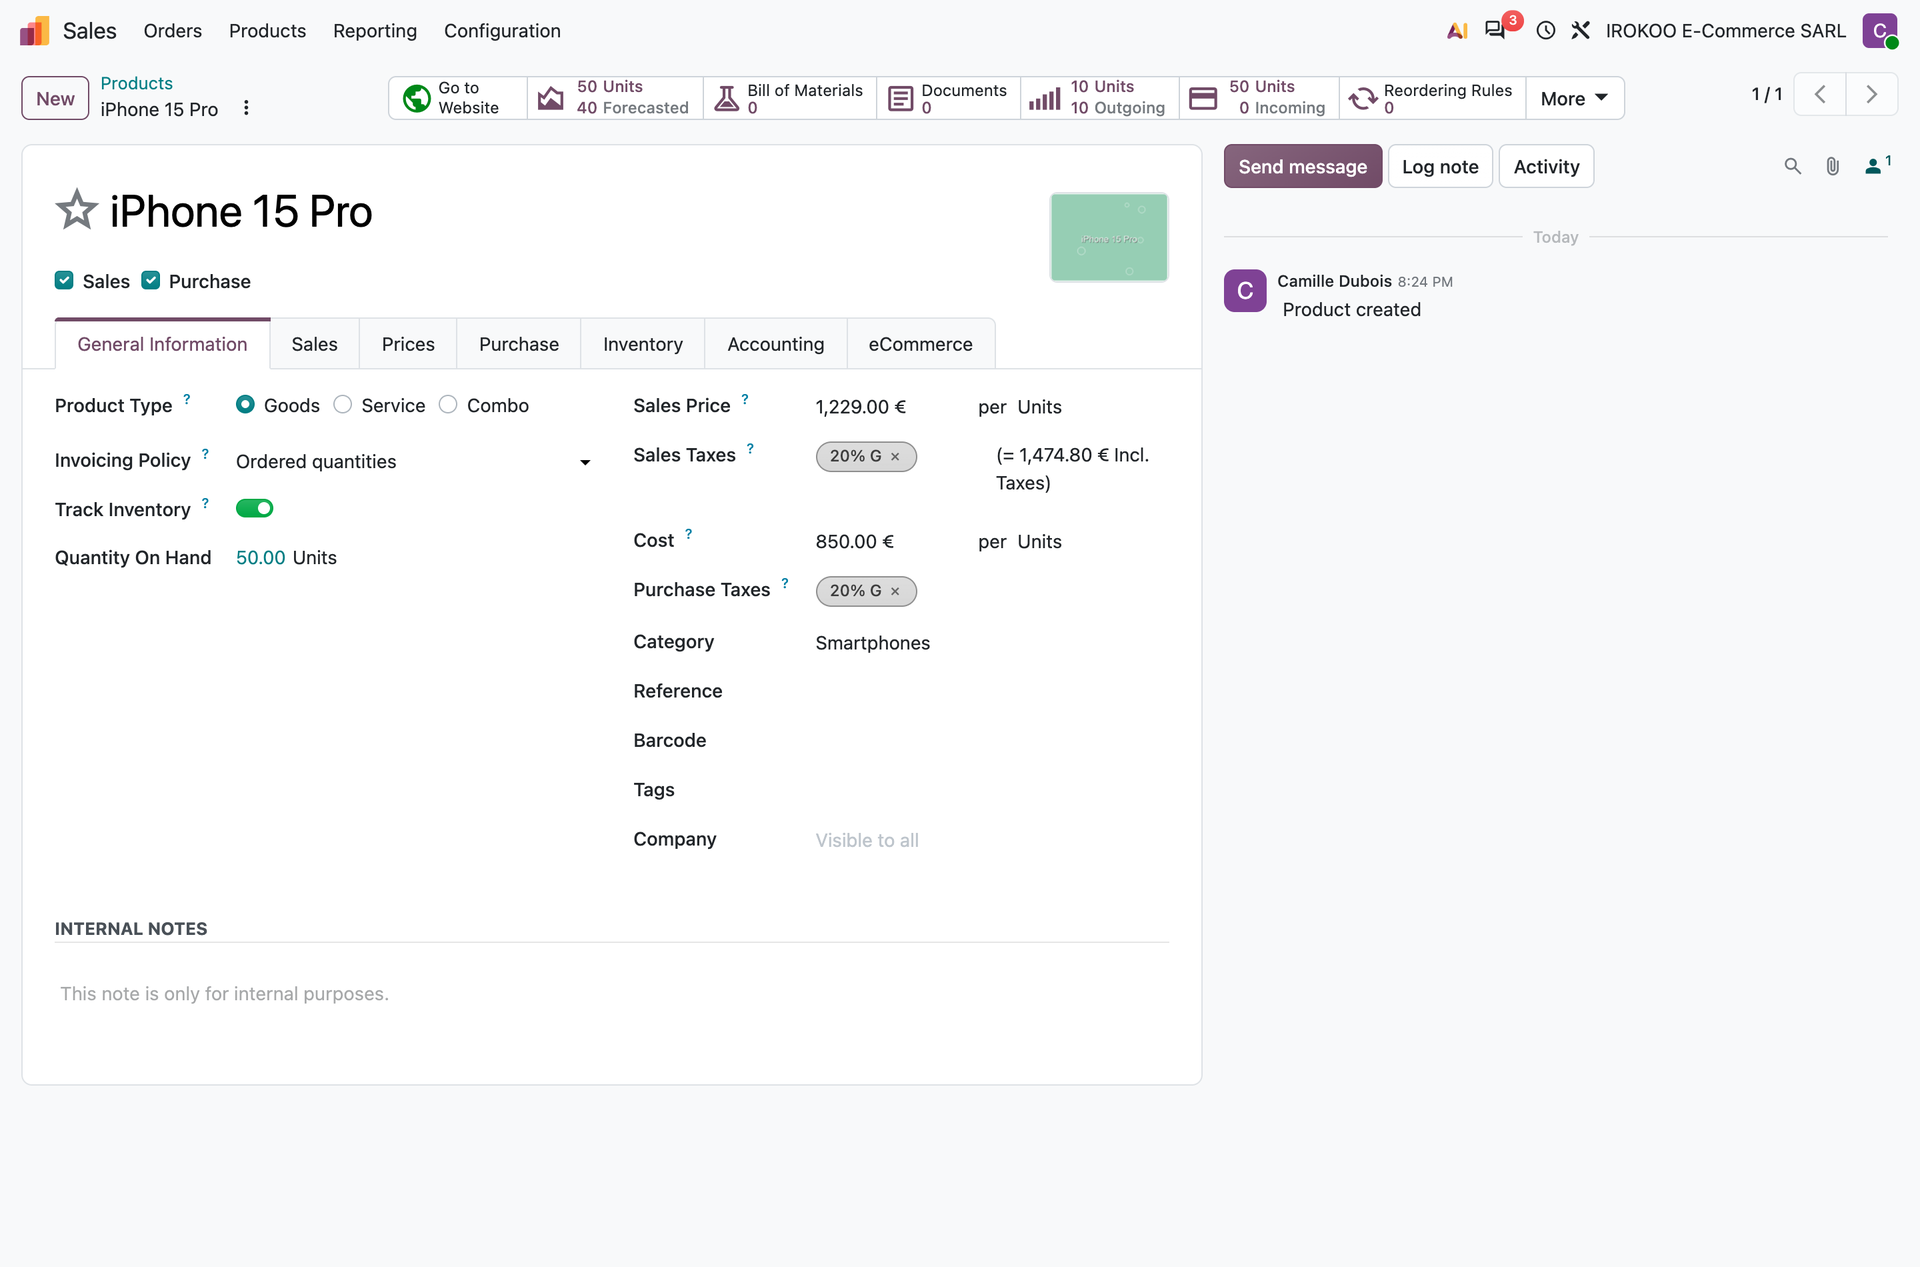
Task: Open the conversations icon with 3 badge
Action: (x=1497, y=30)
